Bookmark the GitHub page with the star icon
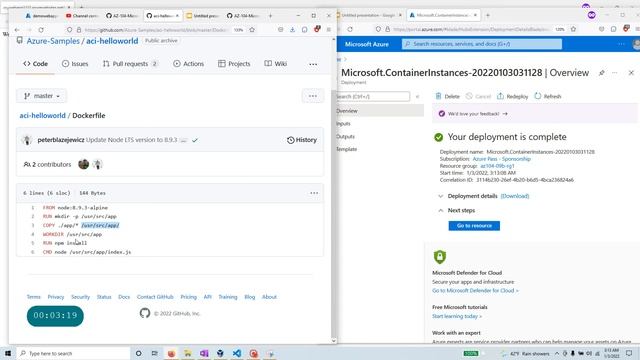The height and width of the screenshot is (360, 640). click(252, 30)
